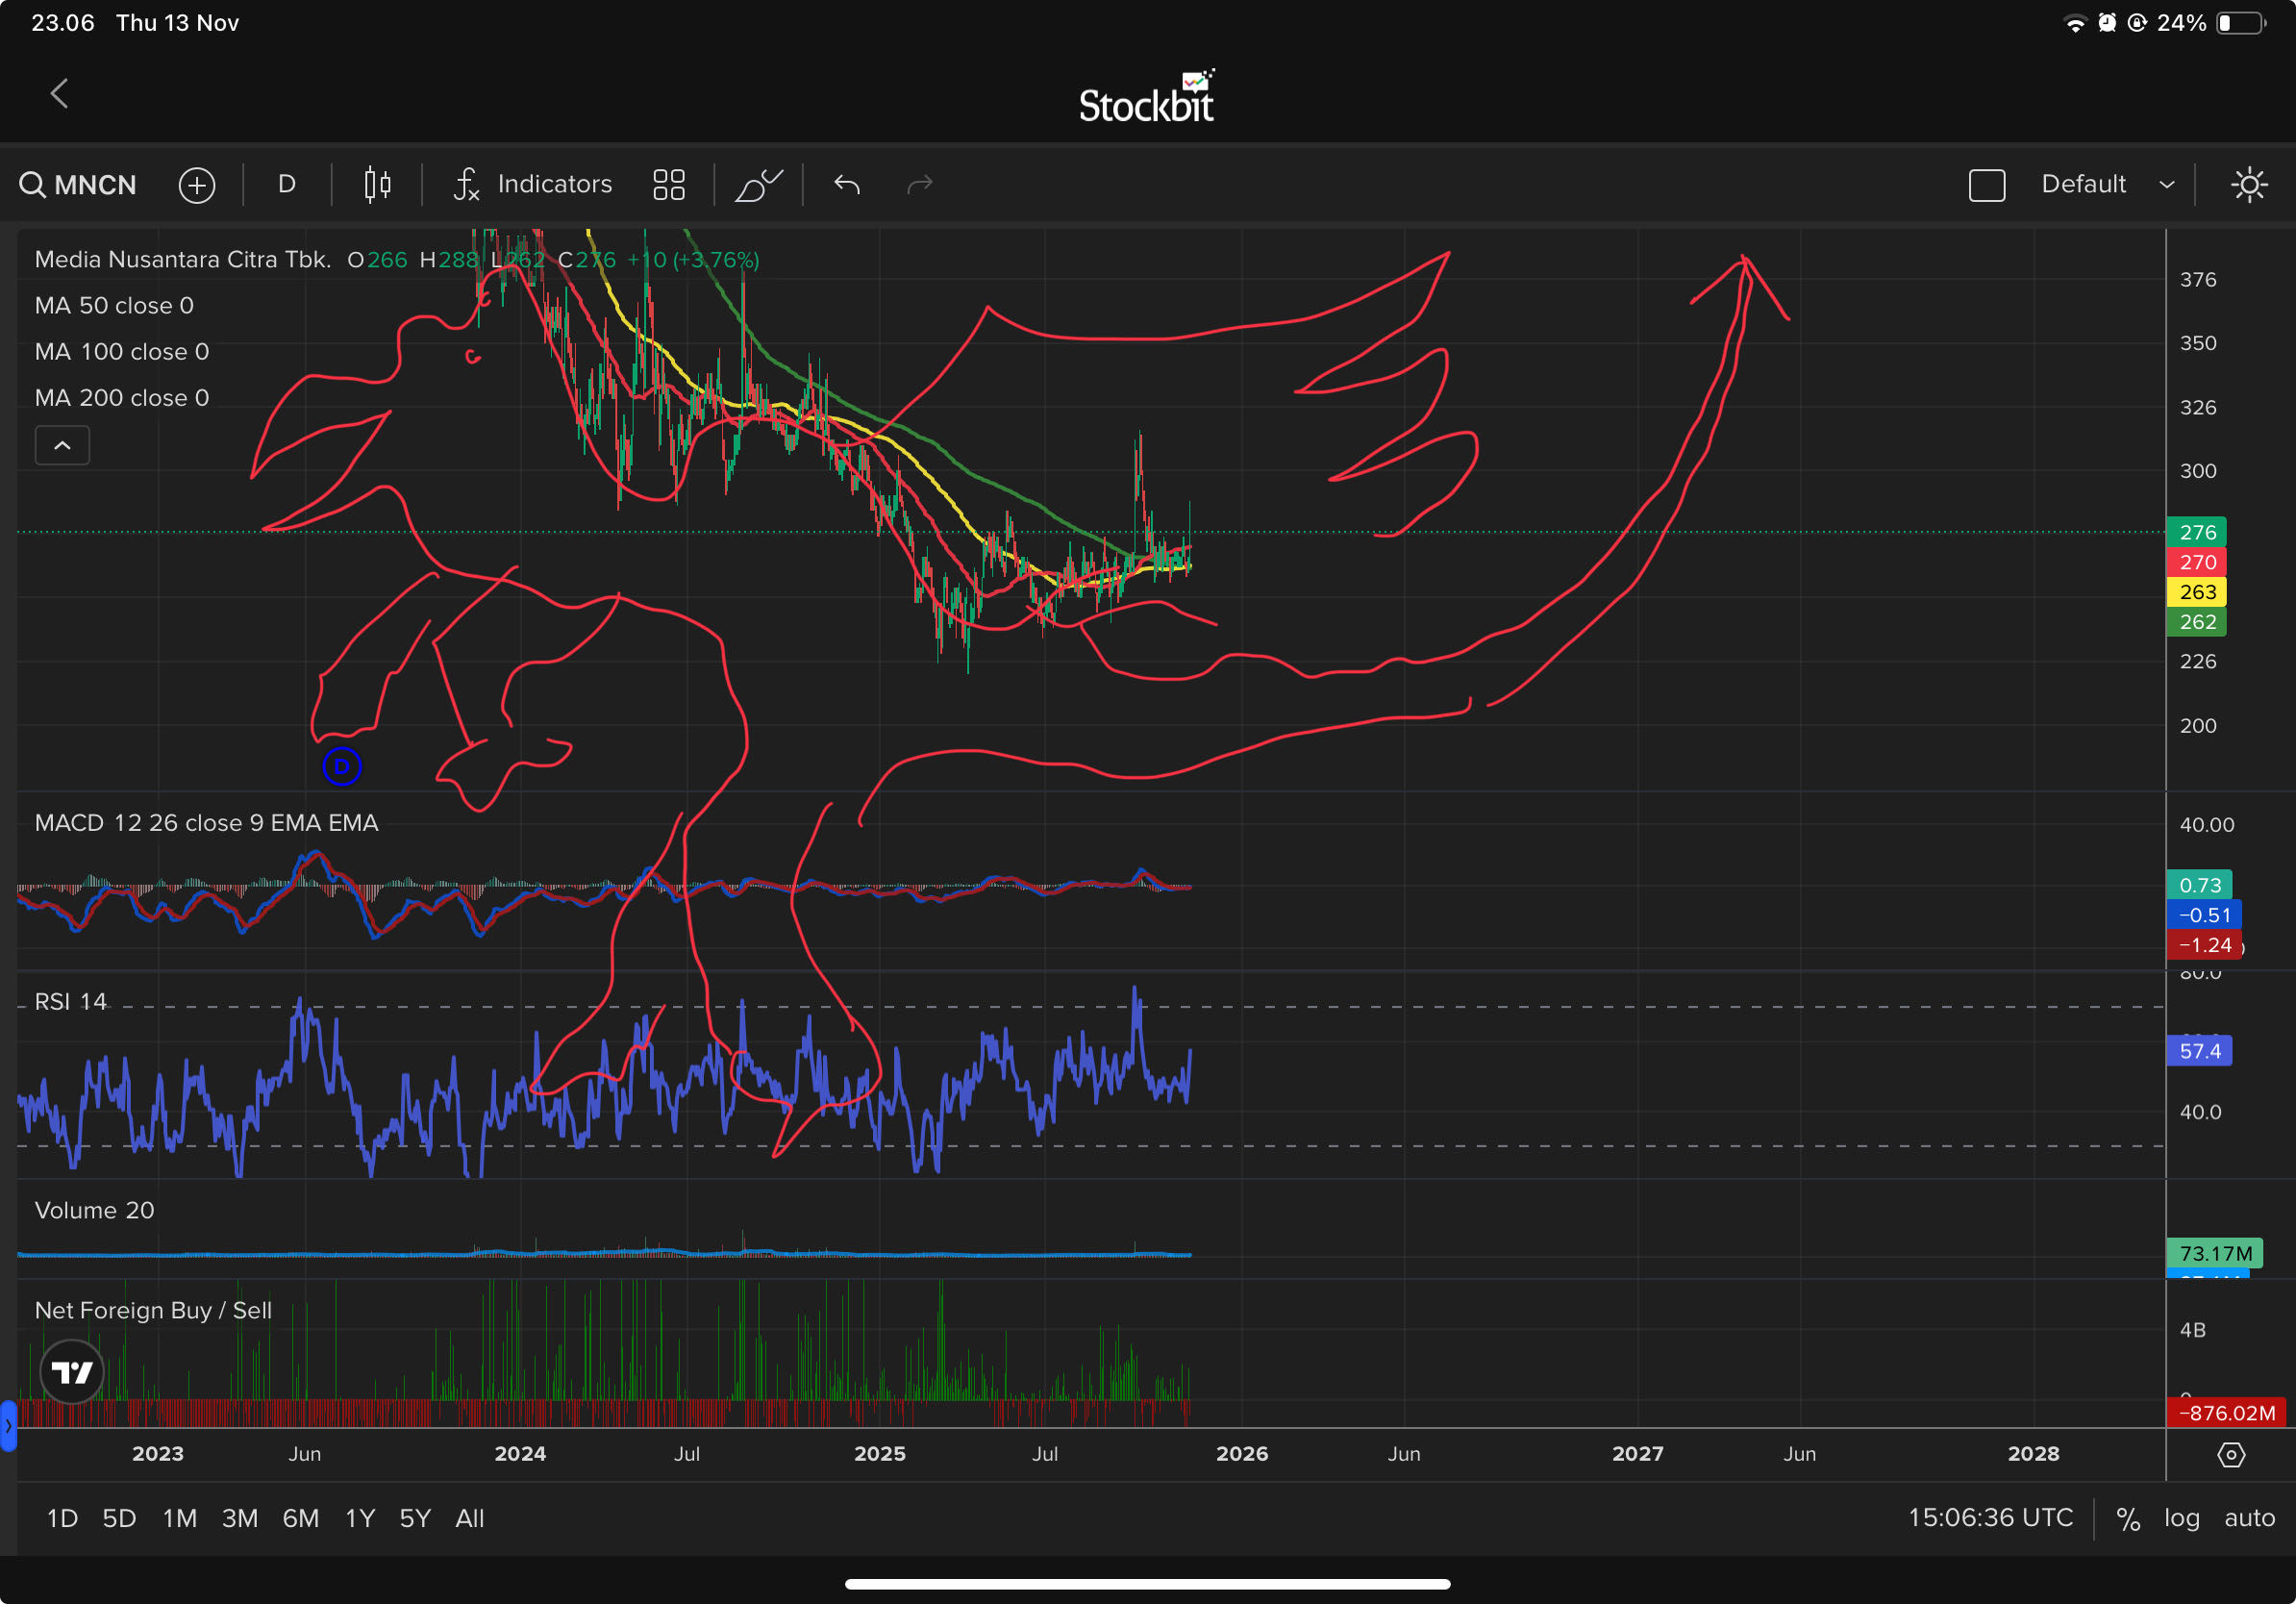Open the candlestick chart type selector
The width and height of the screenshot is (2296, 1604).
pos(377,185)
